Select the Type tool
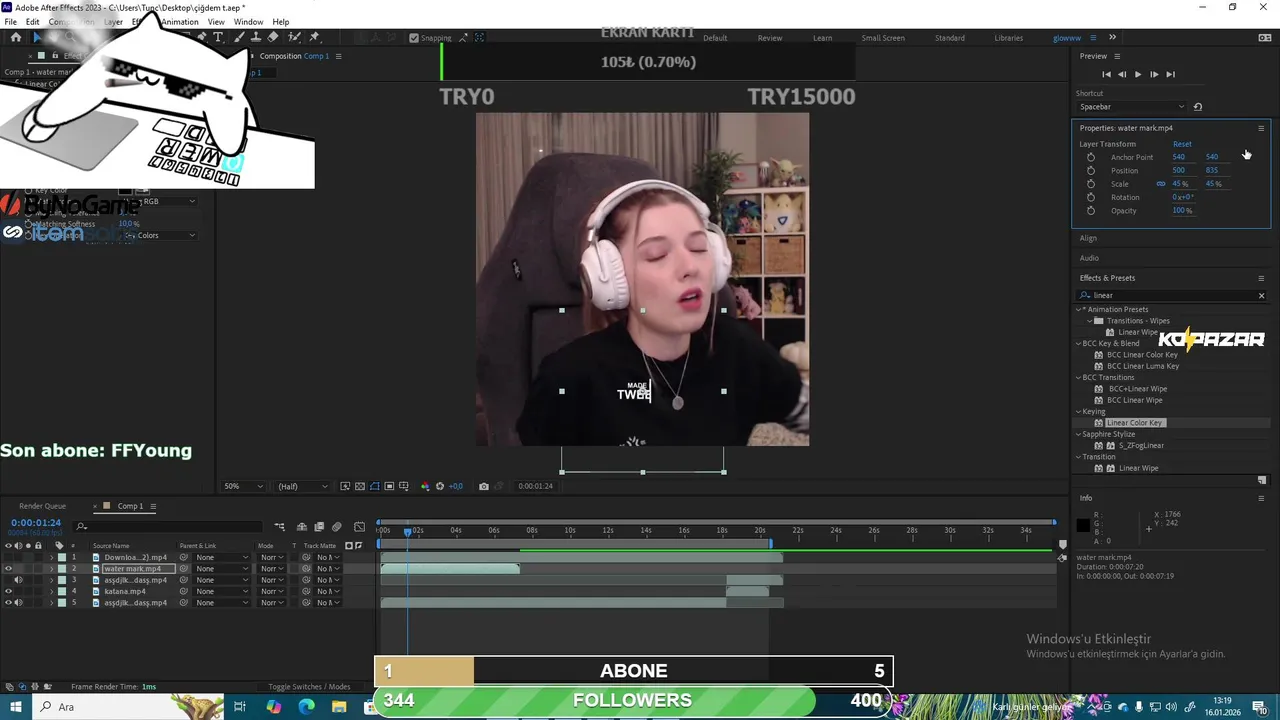 click(218, 37)
